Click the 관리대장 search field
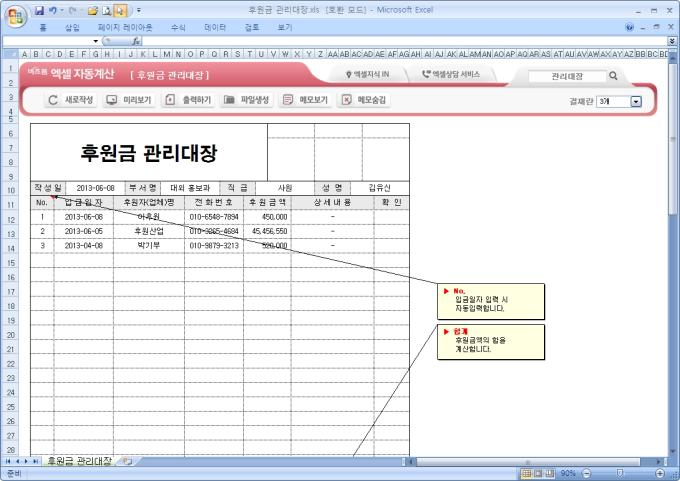The height and width of the screenshot is (481, 680). click(x=567, y=76)
